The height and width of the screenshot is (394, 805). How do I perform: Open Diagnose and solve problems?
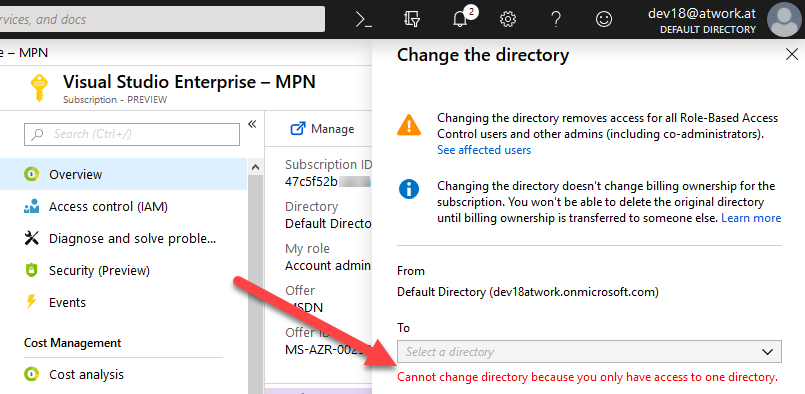tap(123, 238)
